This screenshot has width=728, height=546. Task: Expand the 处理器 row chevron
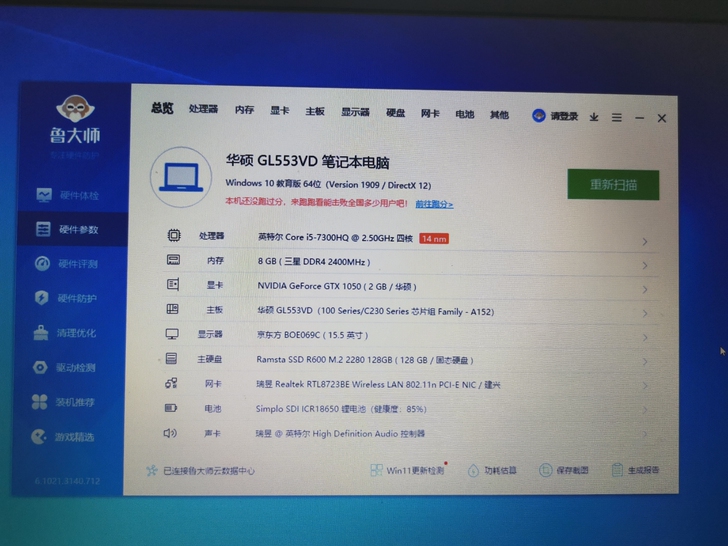(645, 241)
